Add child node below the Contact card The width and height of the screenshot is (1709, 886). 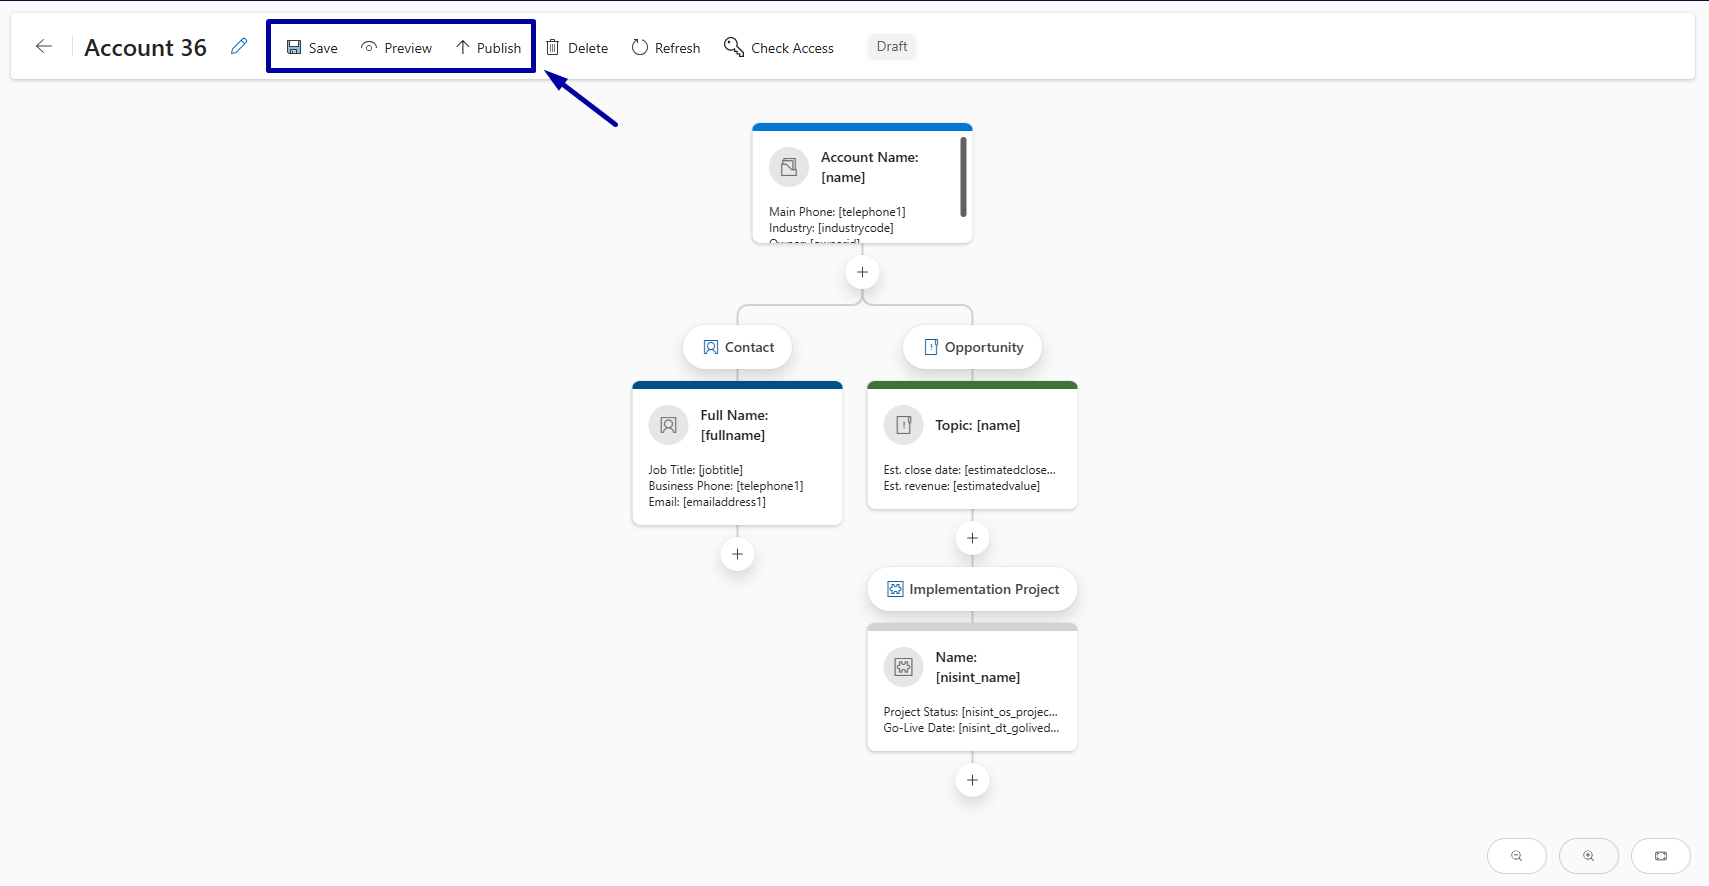(x=737, y=554)
